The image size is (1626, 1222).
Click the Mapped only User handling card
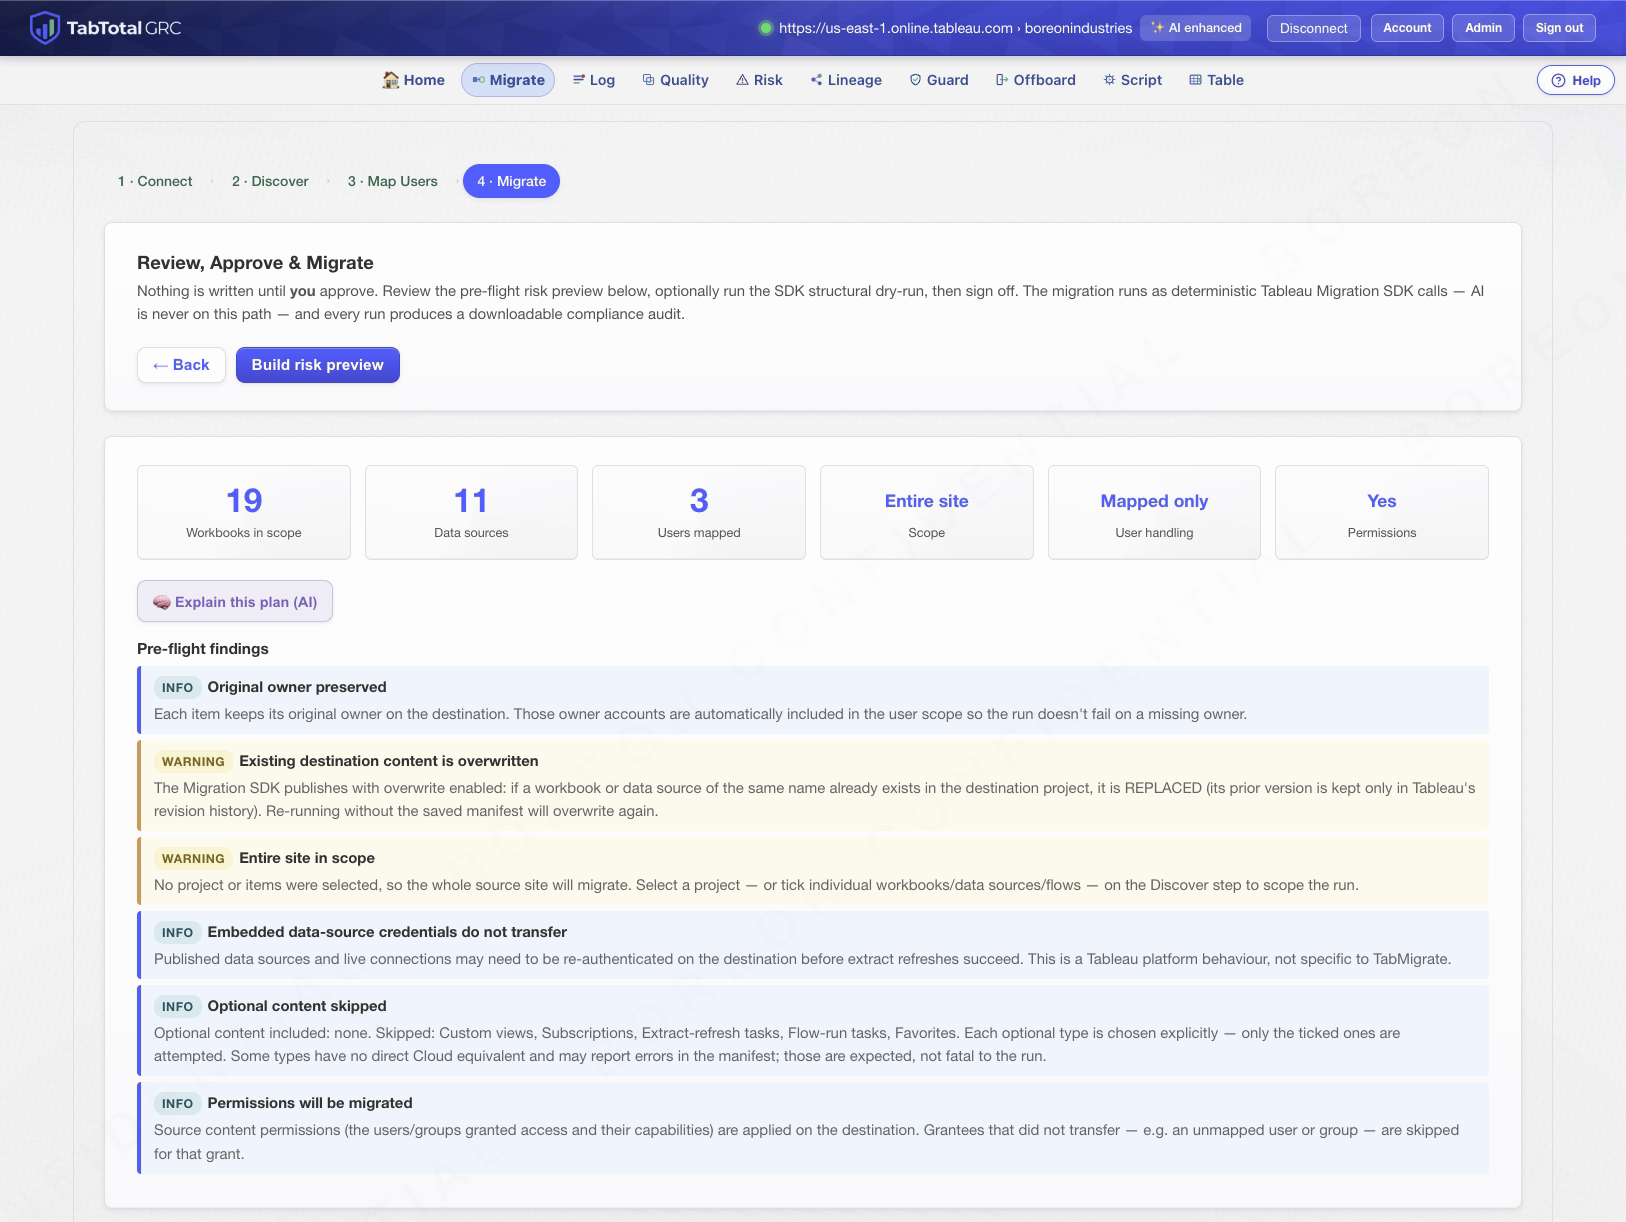(1154, 512)
